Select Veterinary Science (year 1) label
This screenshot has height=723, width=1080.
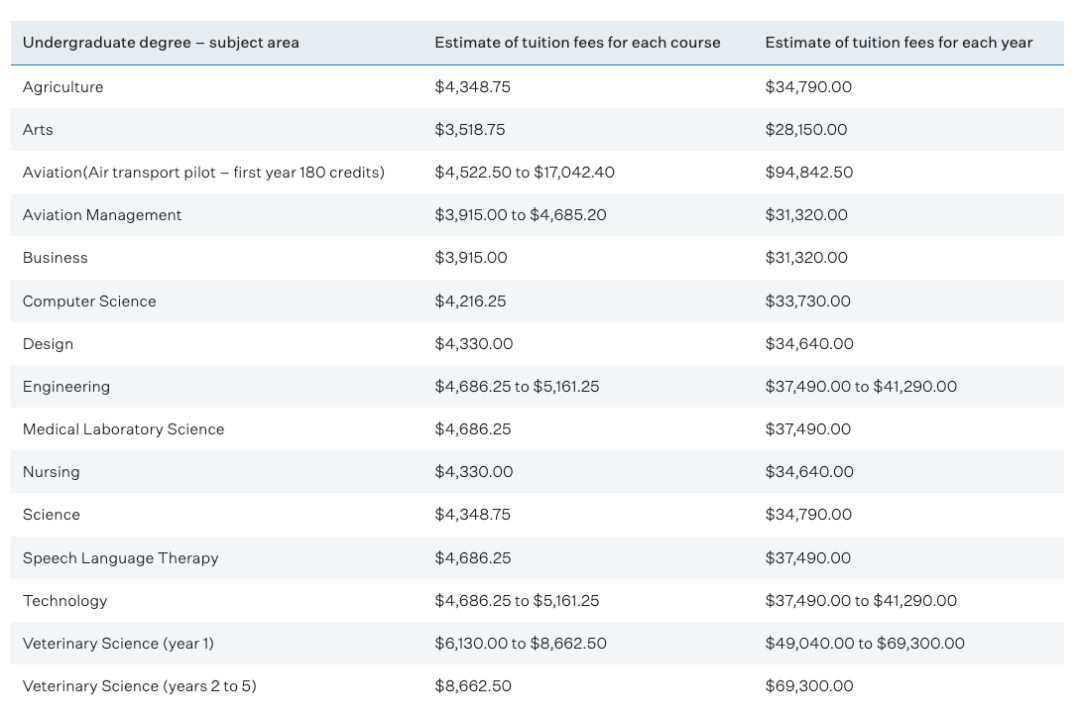118,644
